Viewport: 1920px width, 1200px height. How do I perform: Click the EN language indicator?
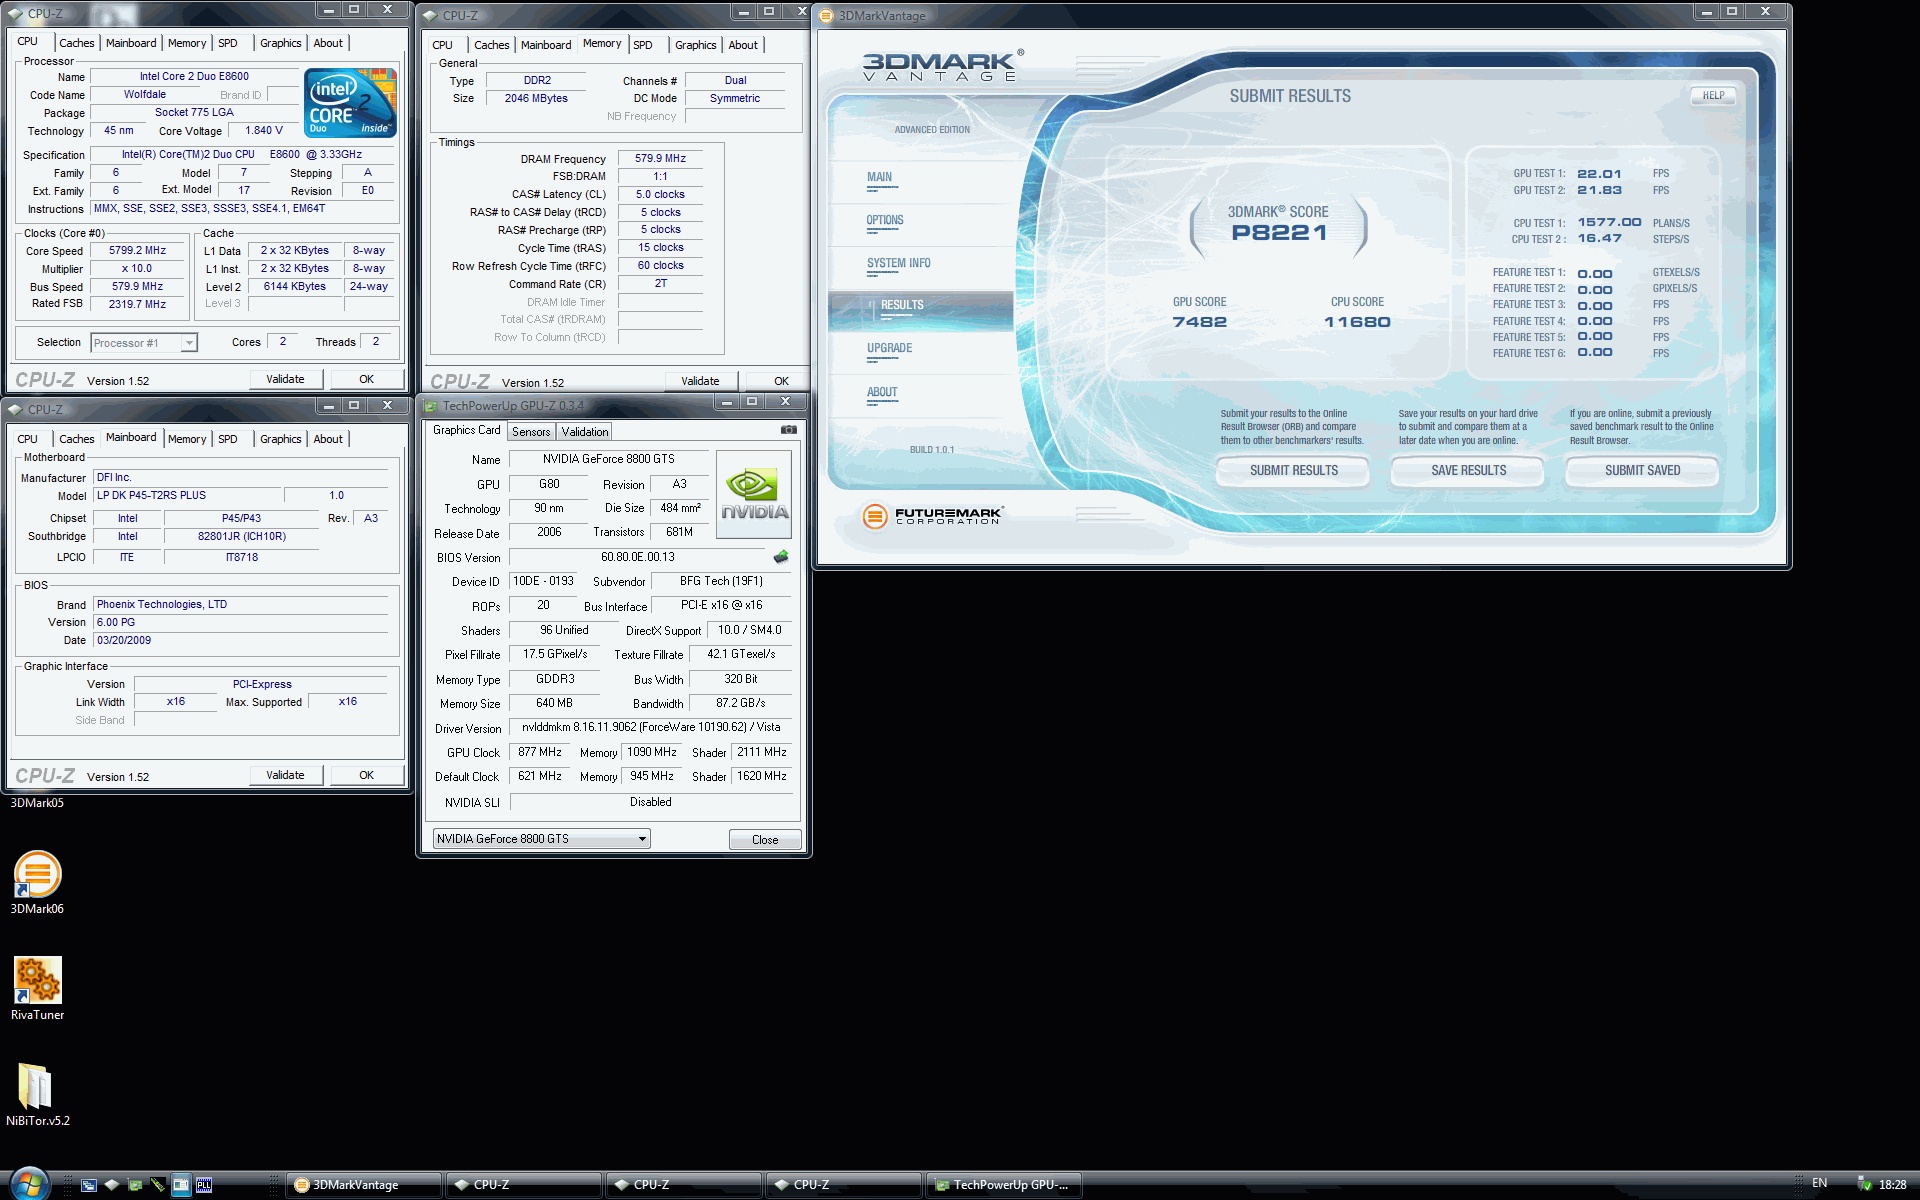click(1819, 1184)
